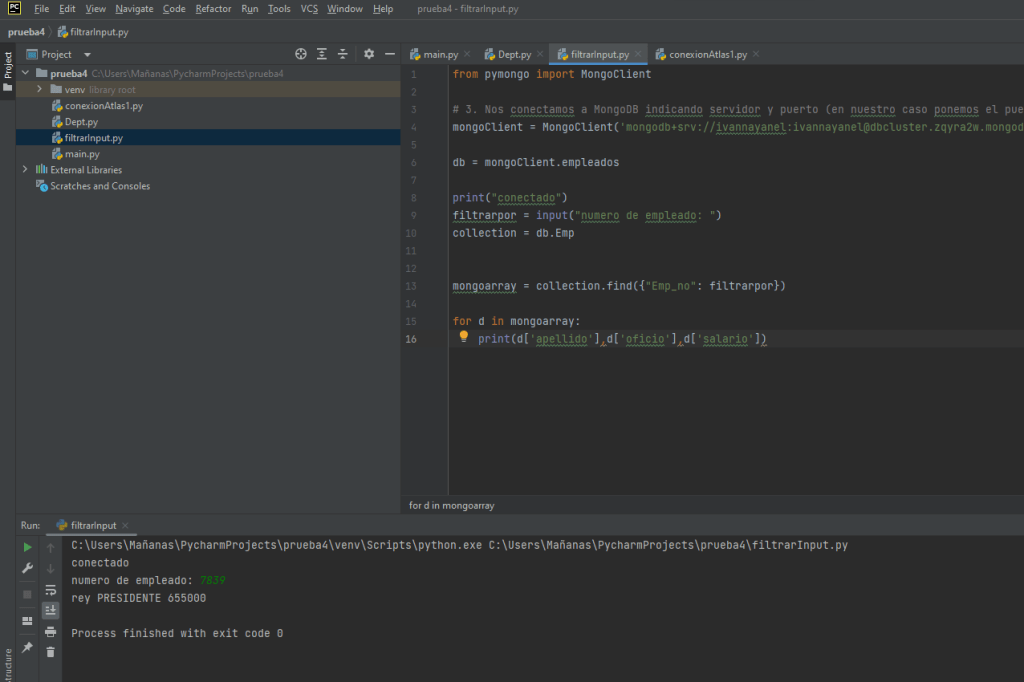This screenshot has width=1024, height=682.
Task: Click Collapse All icon in Project panel
Action: 342,54
